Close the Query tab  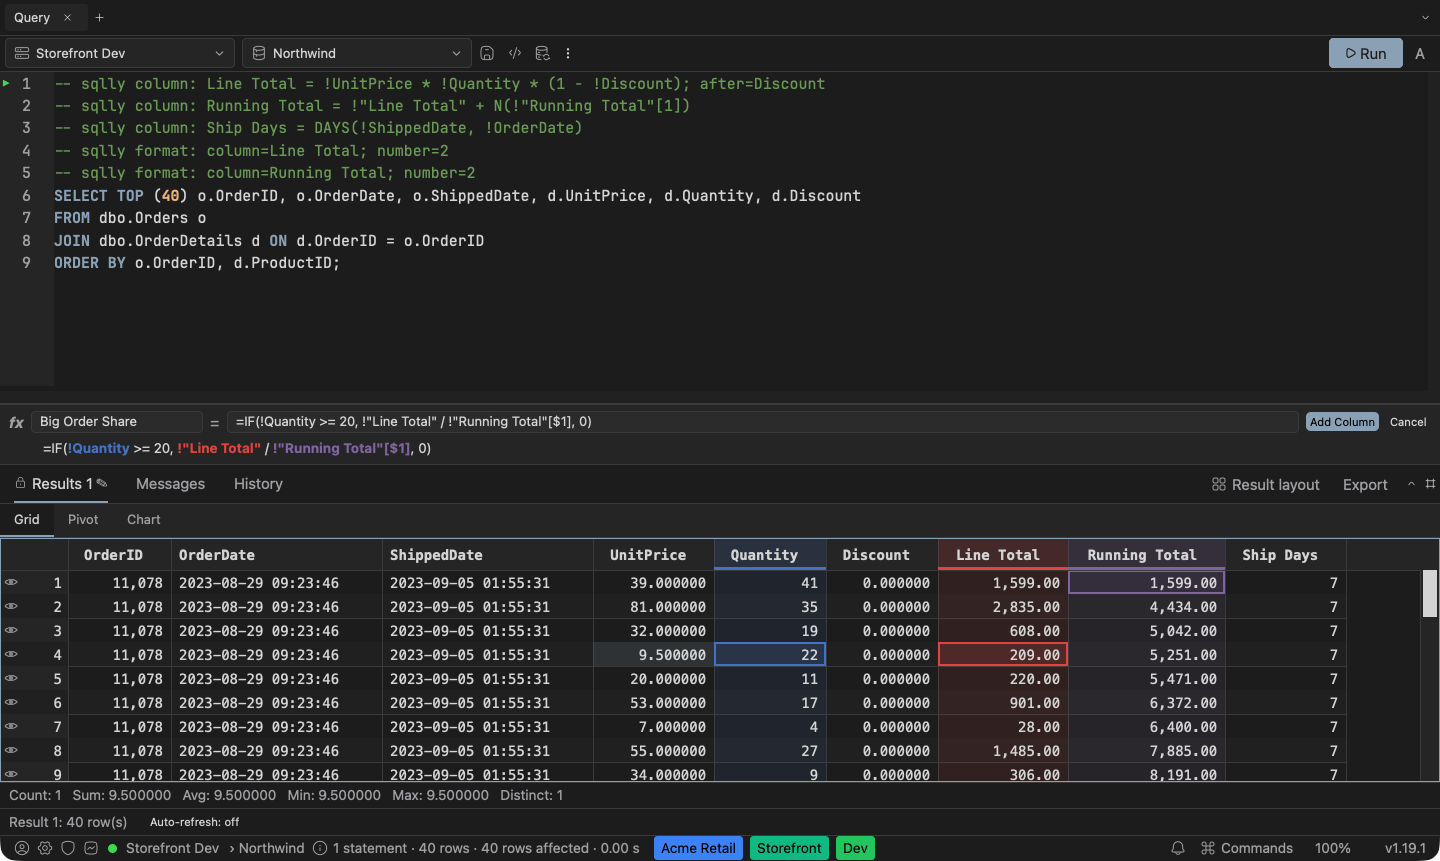click(67, 17)
